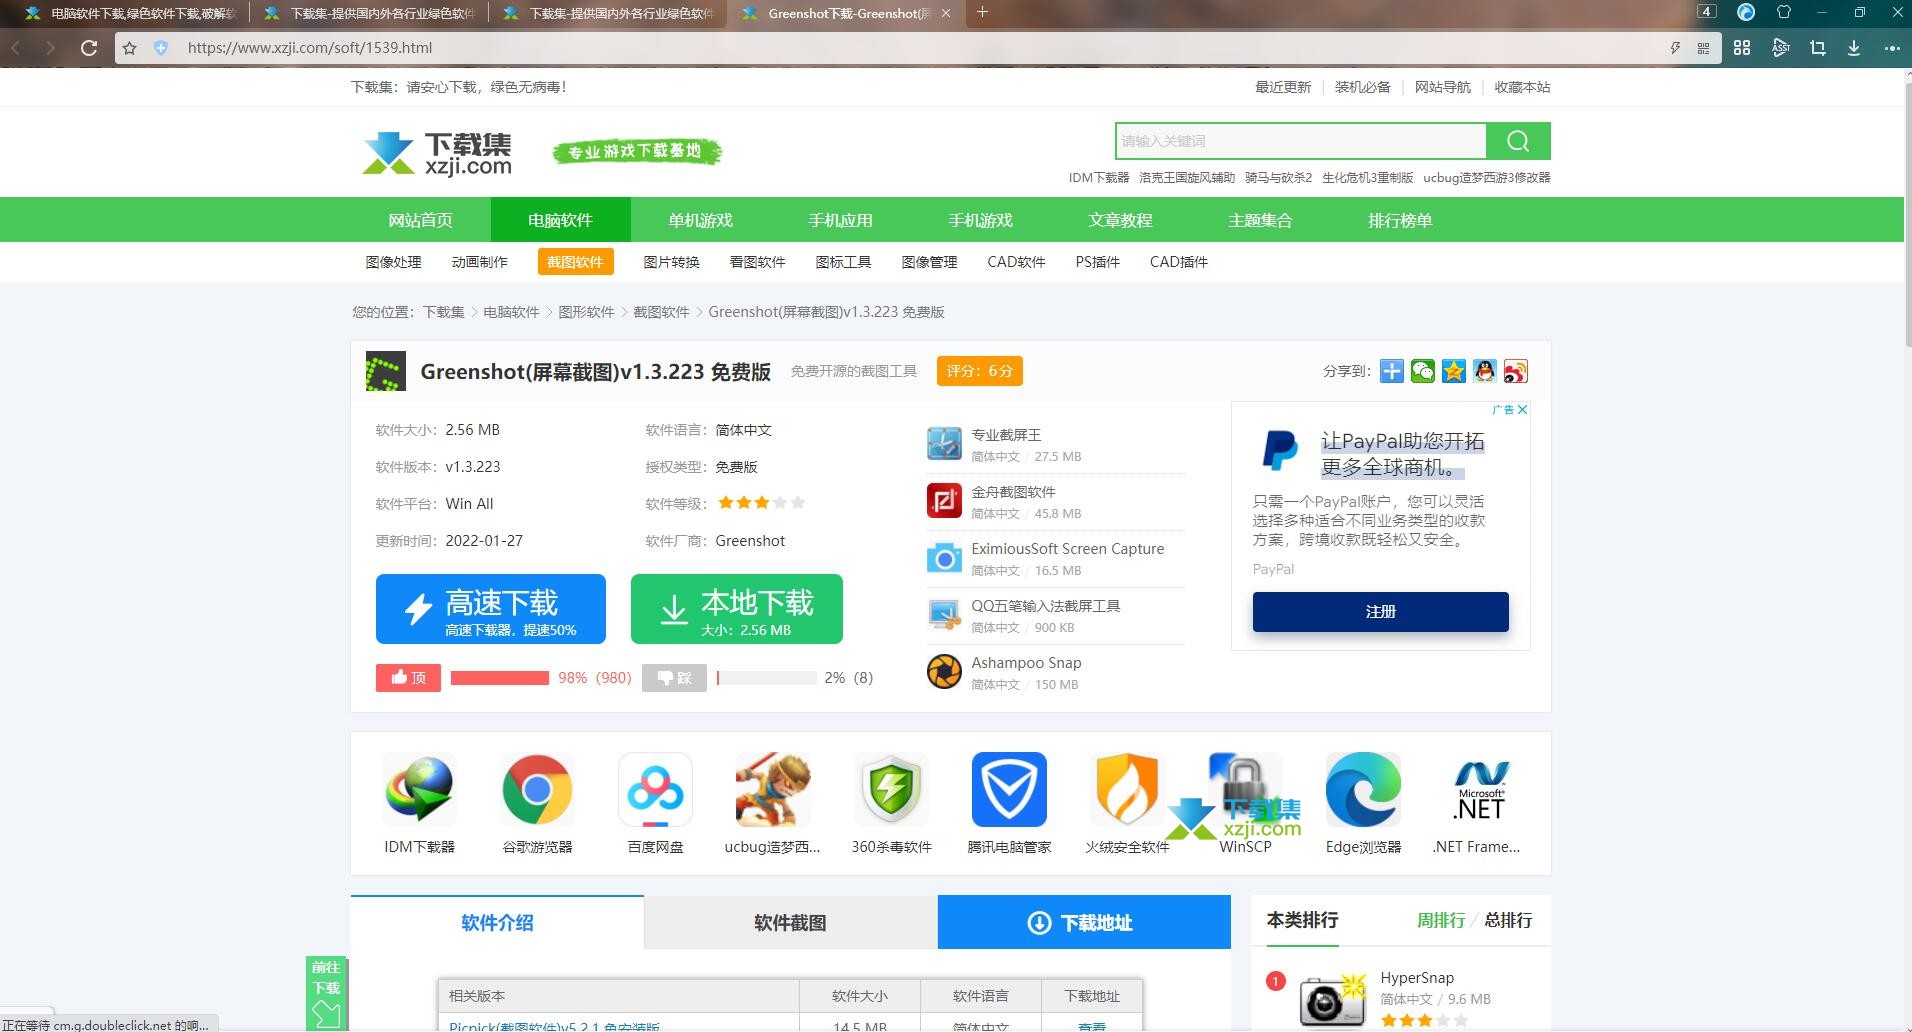
Task: Select the 截图软件 subcategory
Action: [575, 262]
